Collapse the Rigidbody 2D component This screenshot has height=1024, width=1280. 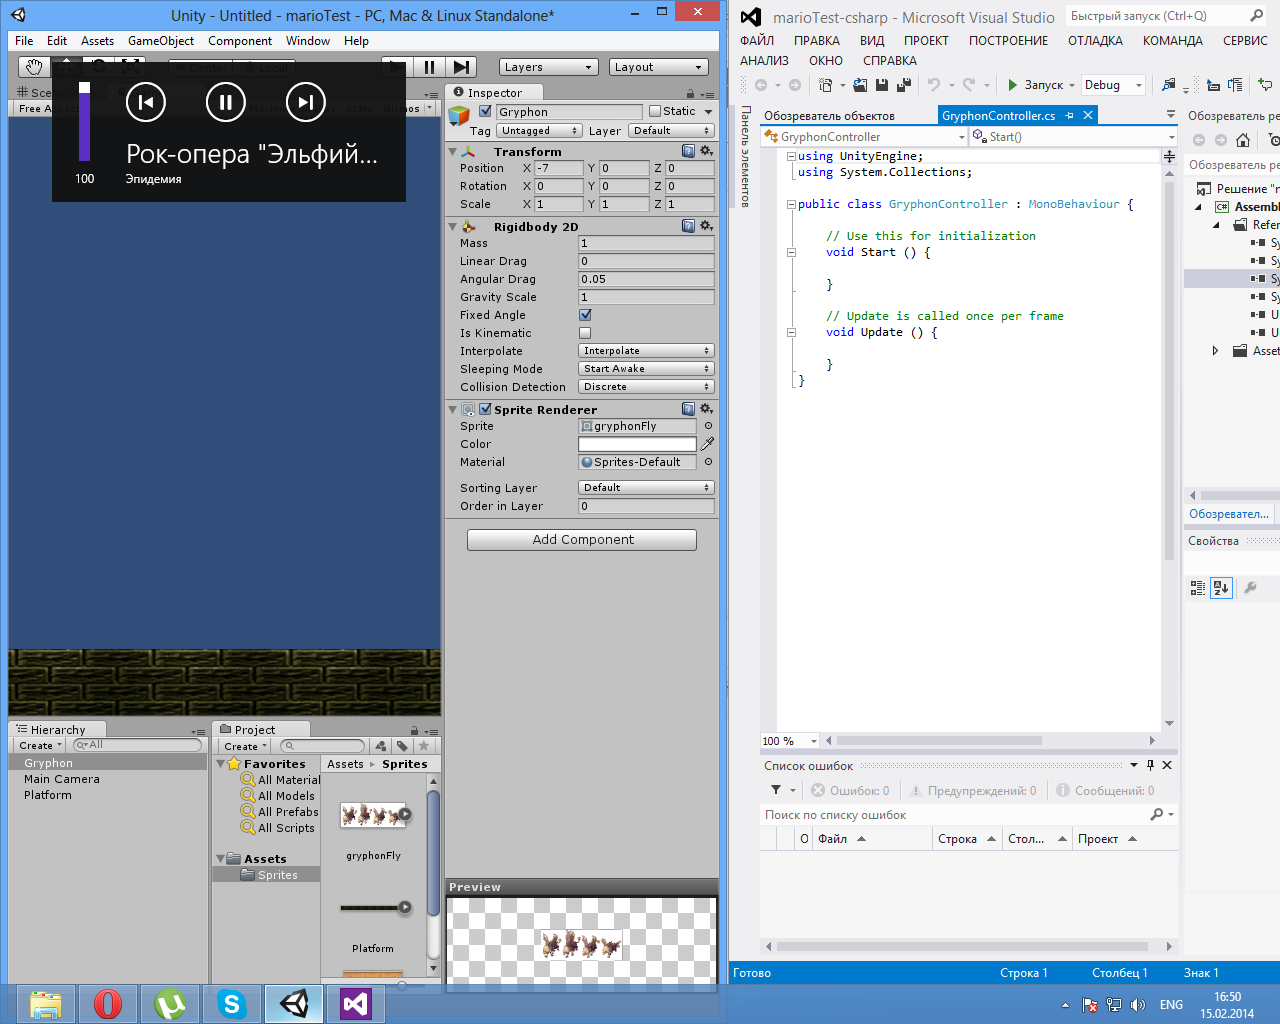[453, 227]
